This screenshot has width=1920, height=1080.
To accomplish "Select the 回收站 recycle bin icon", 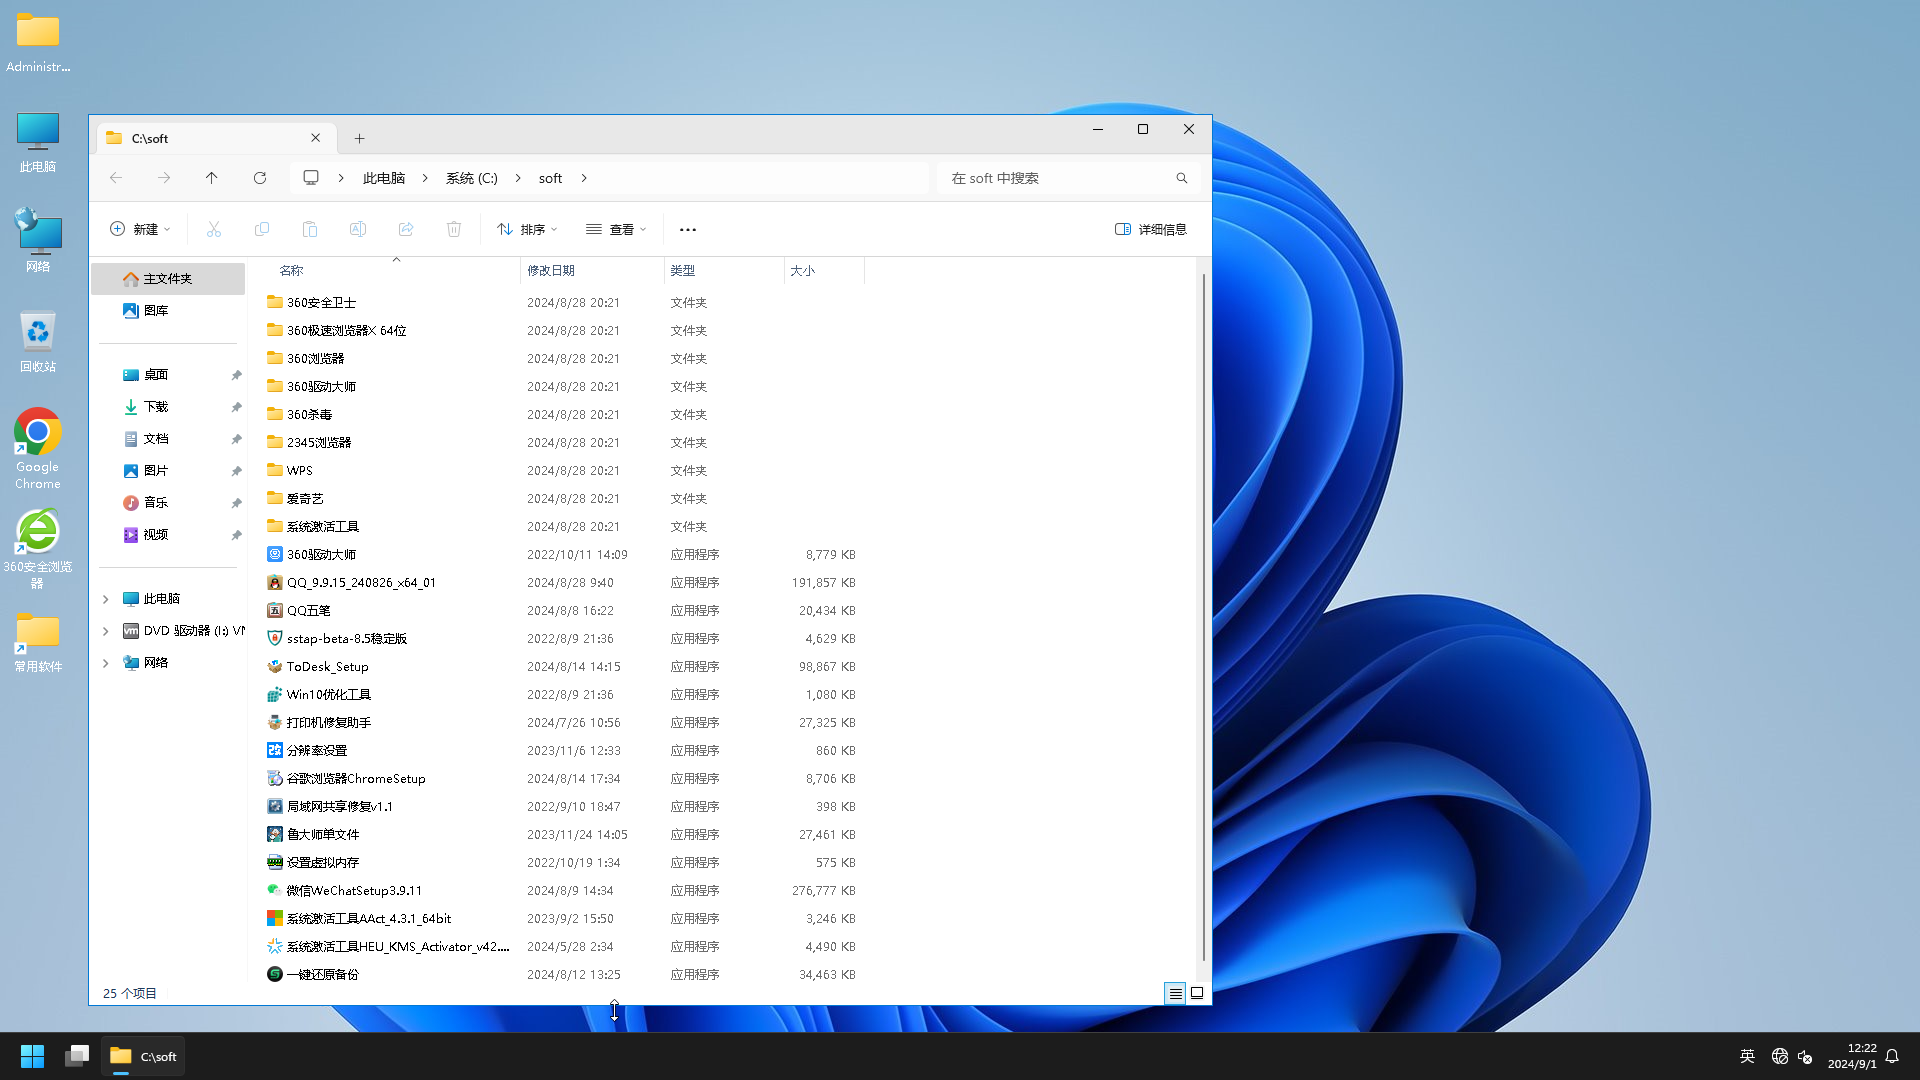I will [38, 342].
